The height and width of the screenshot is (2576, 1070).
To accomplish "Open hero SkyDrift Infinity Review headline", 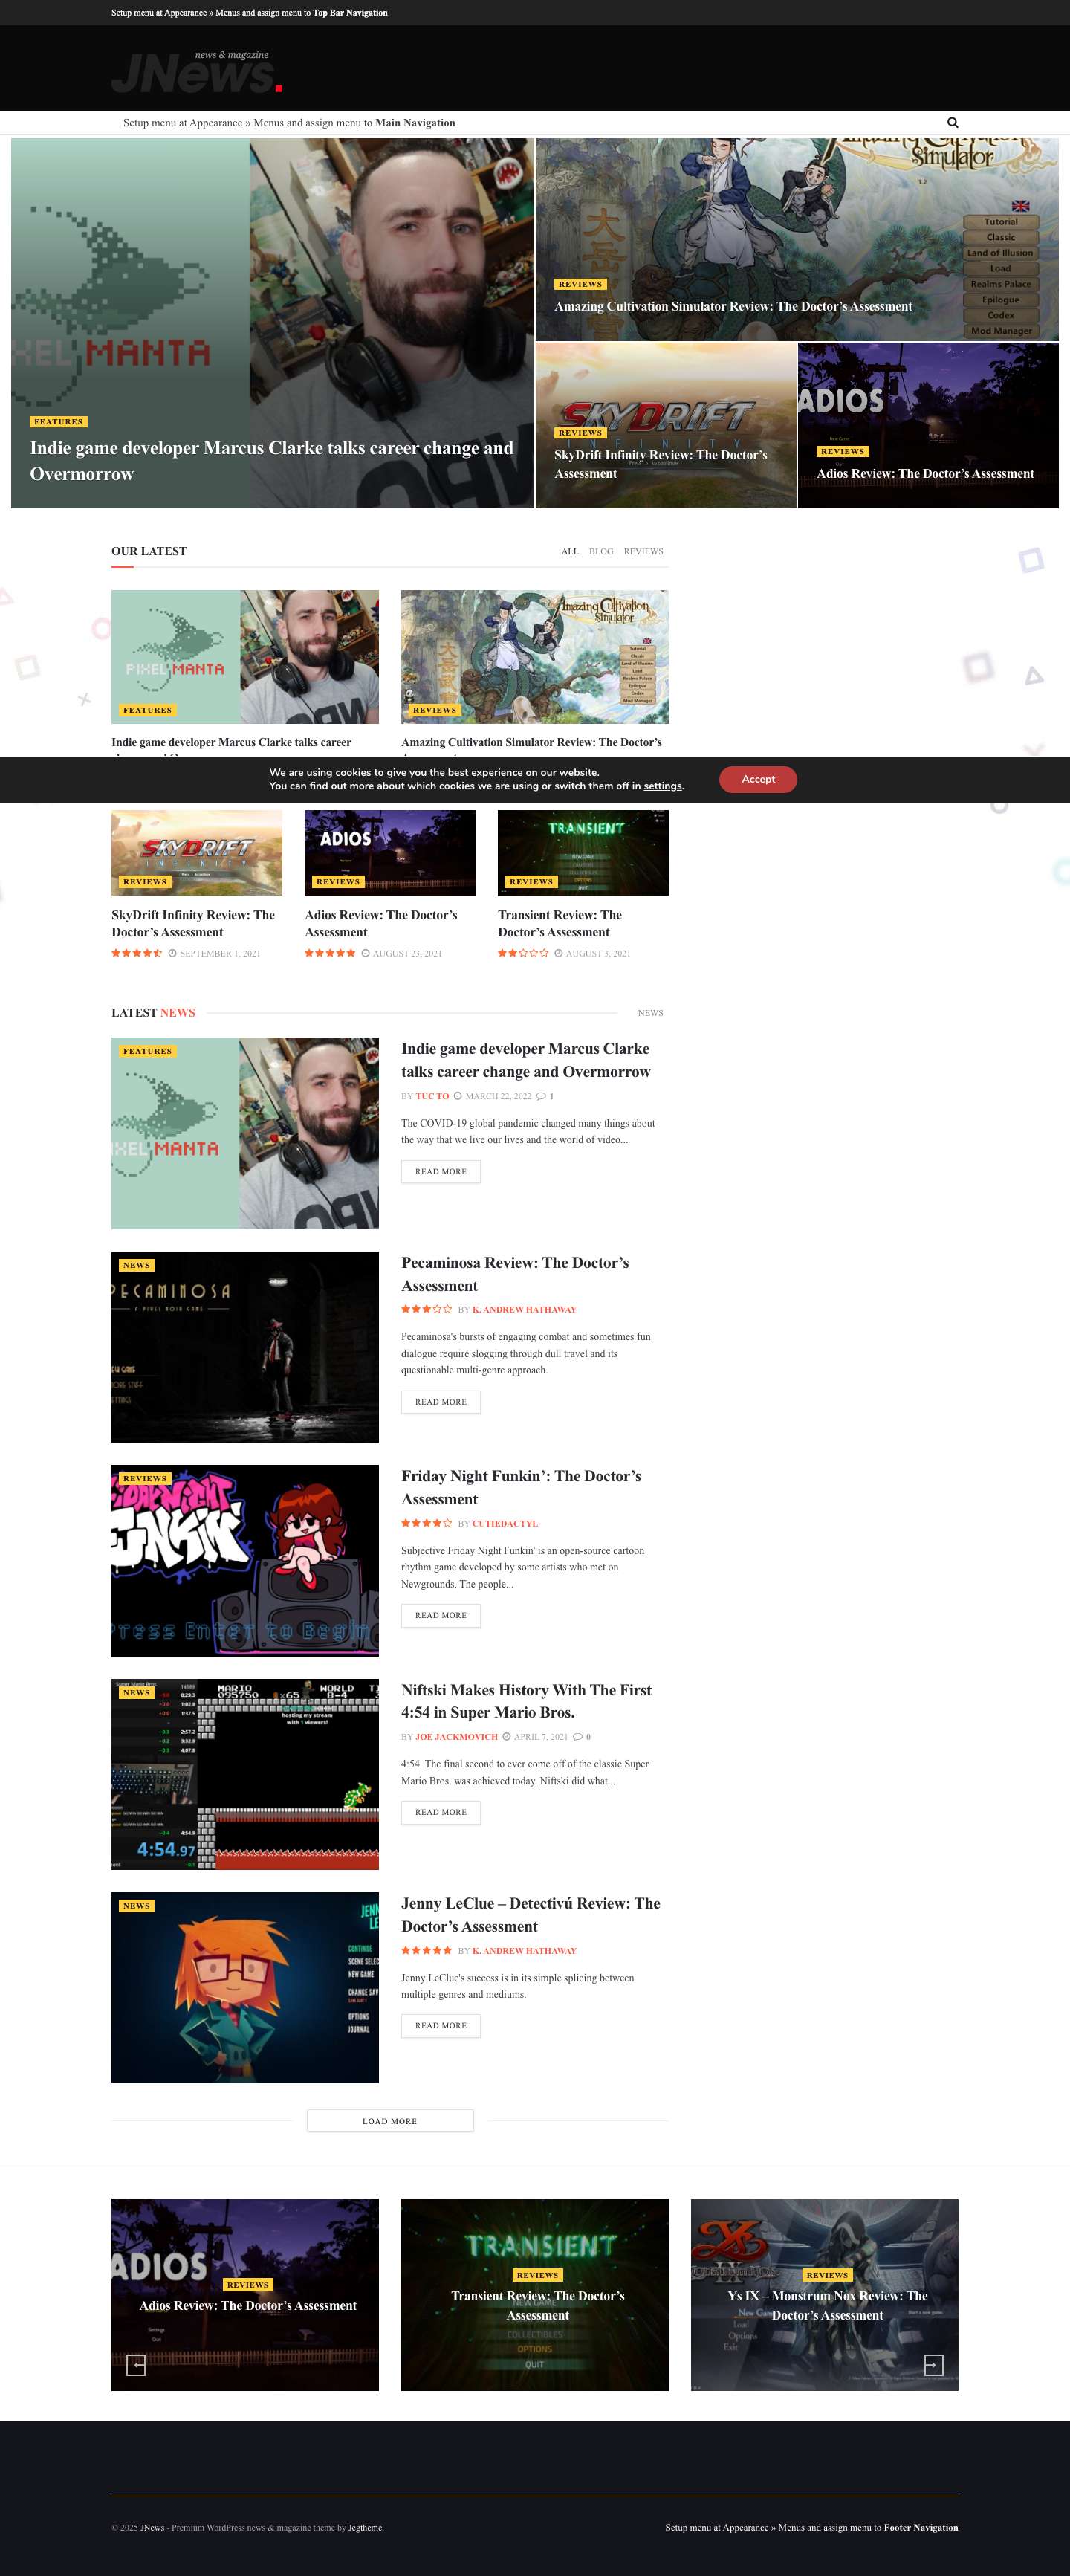I will 661,464.
